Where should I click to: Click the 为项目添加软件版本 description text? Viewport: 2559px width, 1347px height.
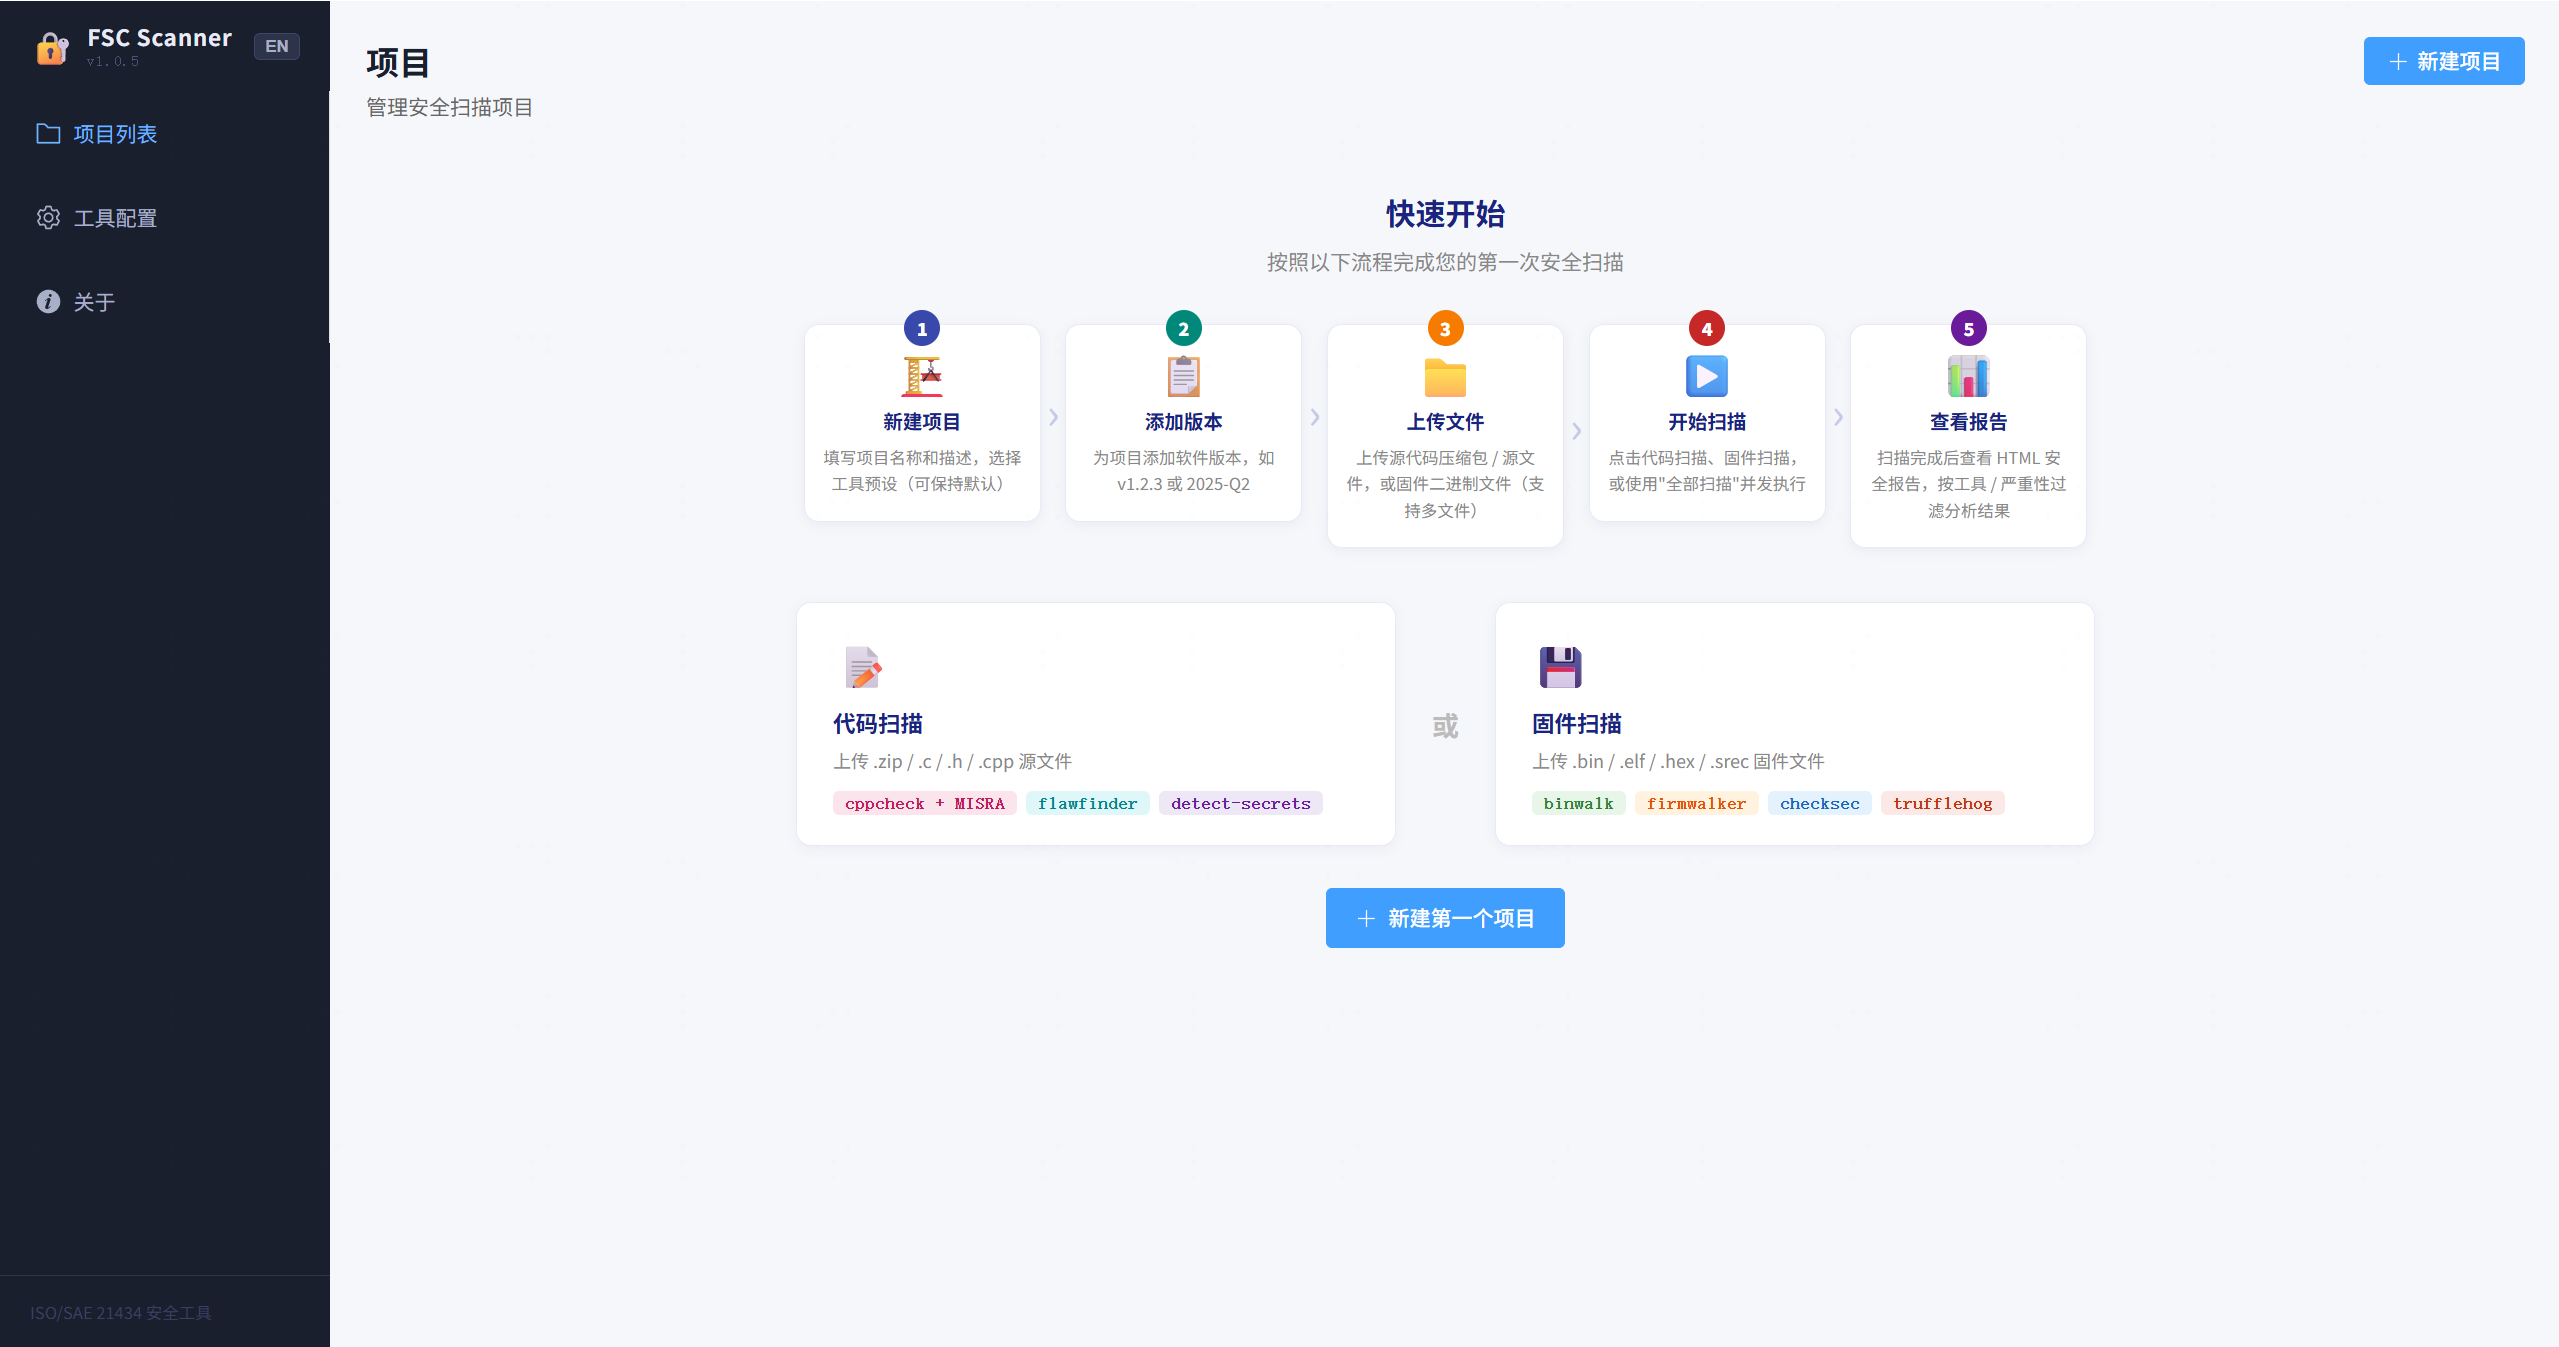pos(1183,471)
